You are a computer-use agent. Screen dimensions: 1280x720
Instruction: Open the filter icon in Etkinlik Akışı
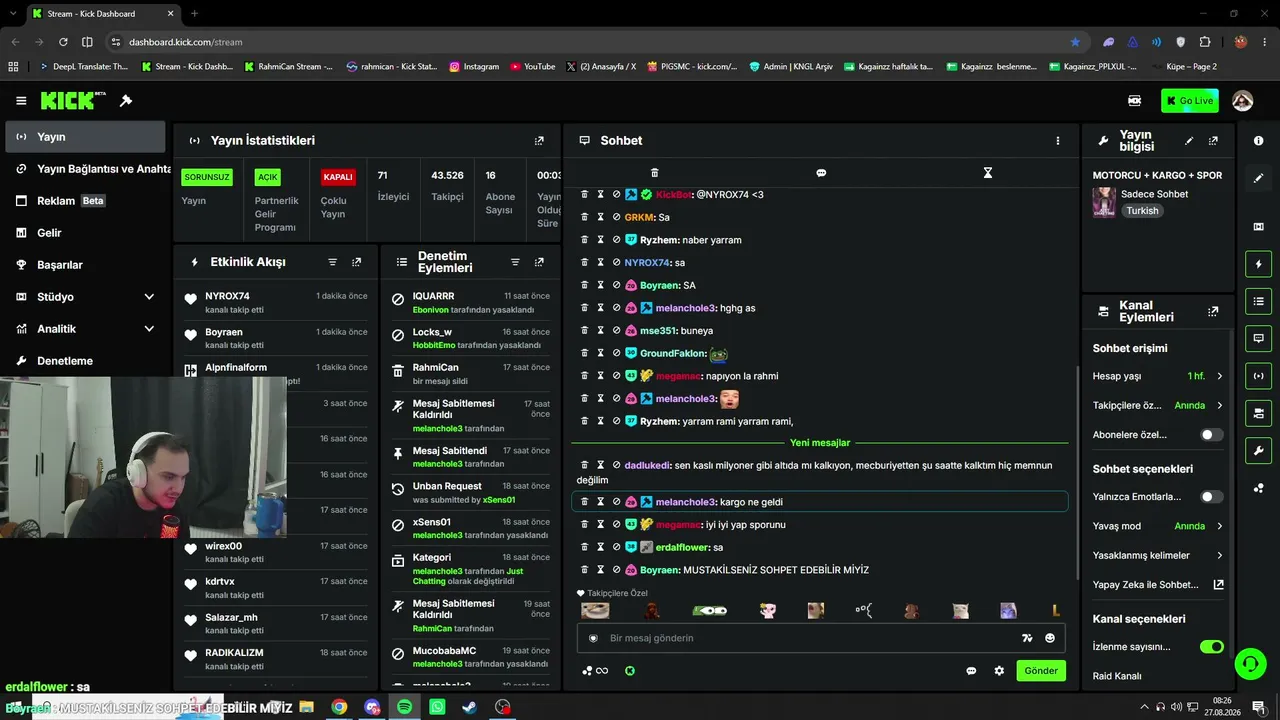coord(333,262)
